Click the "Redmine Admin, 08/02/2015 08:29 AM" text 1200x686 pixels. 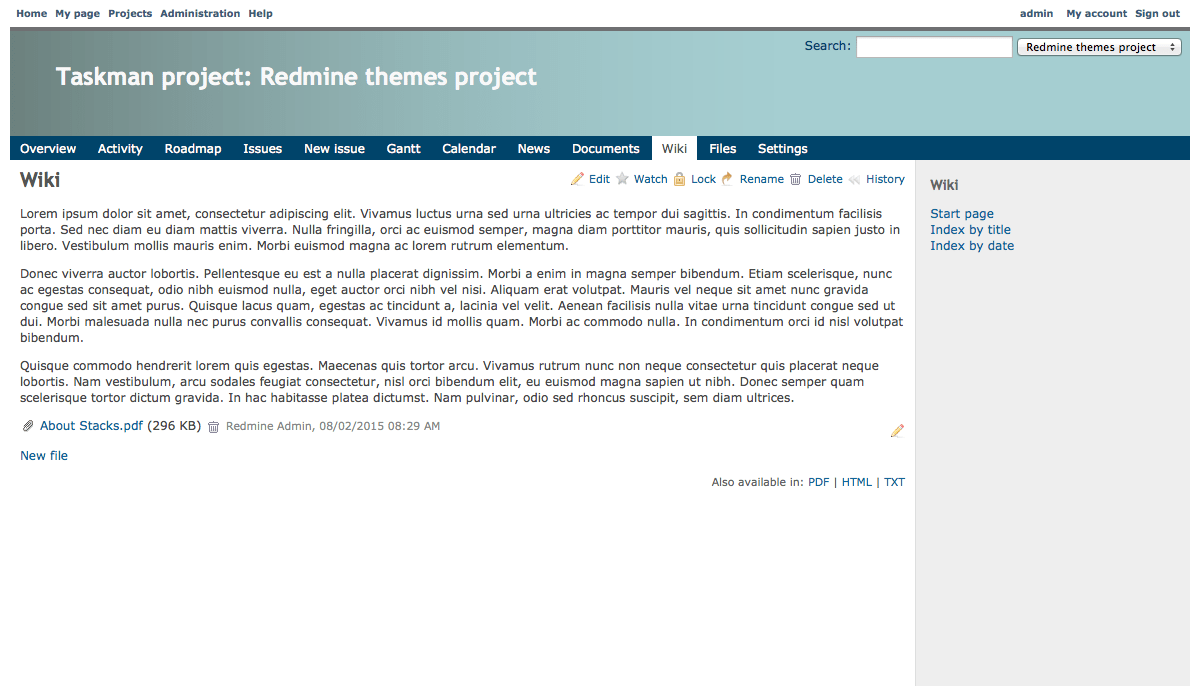tap(333, 426)
